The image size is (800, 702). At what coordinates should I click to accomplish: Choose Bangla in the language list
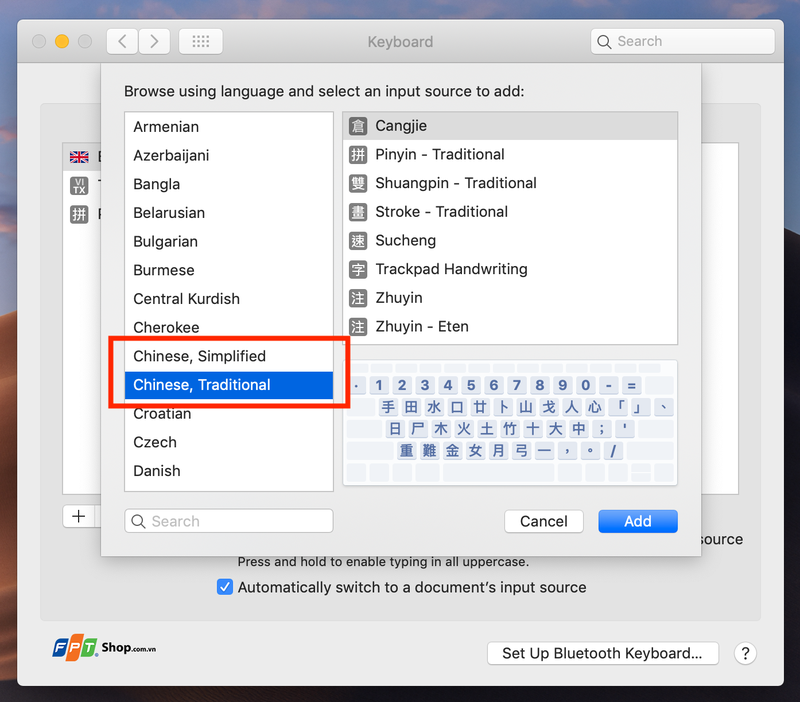(x=229, y=184)
